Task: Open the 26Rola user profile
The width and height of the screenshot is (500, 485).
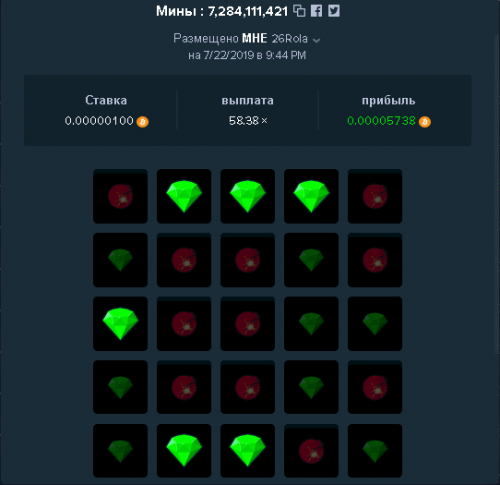Action: pyautogui.click(x=289, y=39)
